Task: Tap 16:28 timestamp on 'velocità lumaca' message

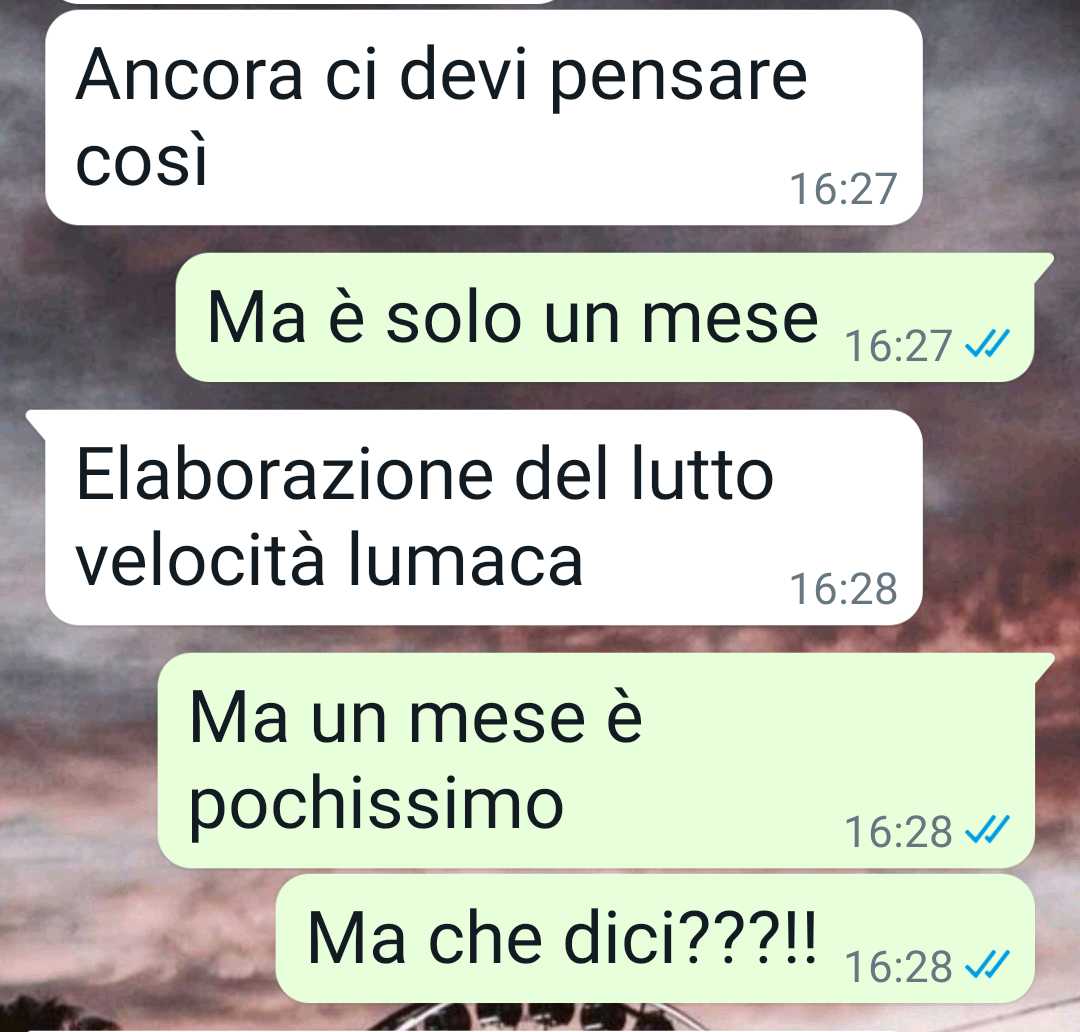Action: click(x=844, y=589)
